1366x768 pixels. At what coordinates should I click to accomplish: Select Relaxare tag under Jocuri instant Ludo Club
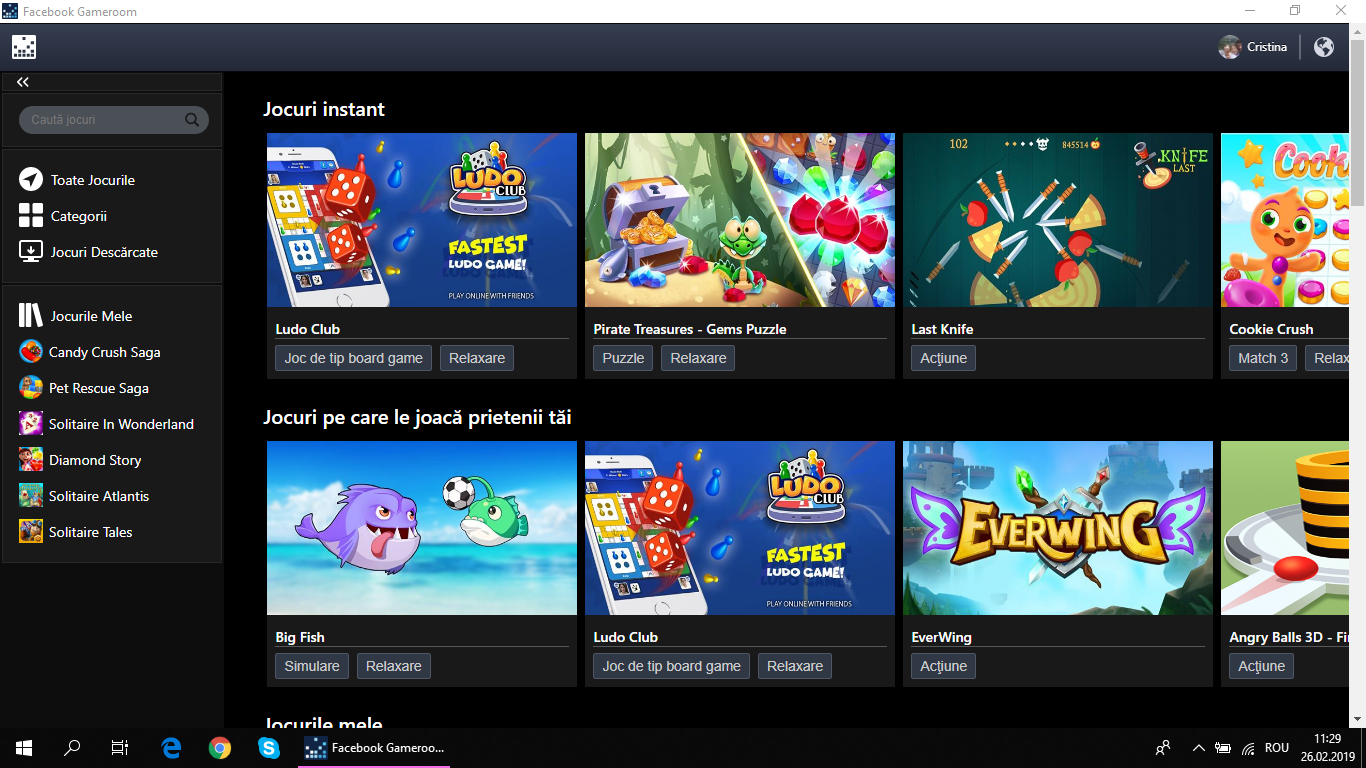[x=477, y=358]
